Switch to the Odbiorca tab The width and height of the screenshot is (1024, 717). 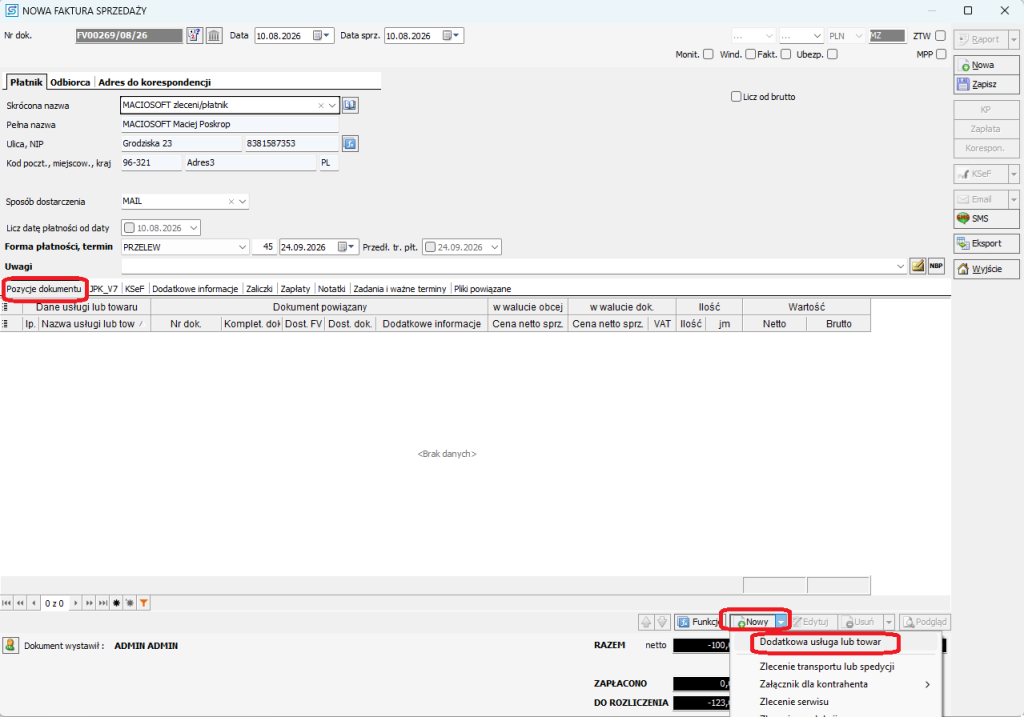tap(70, 82)
